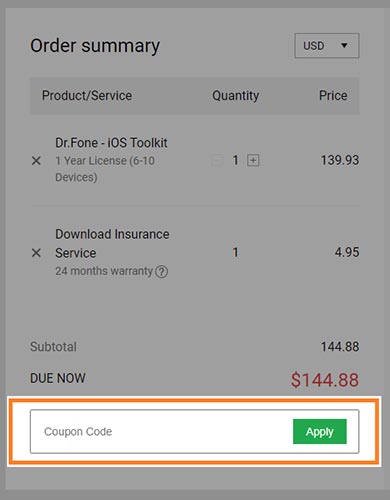390x500 pixels.
Task: Click the Price column header
Action: click(333, 96)
